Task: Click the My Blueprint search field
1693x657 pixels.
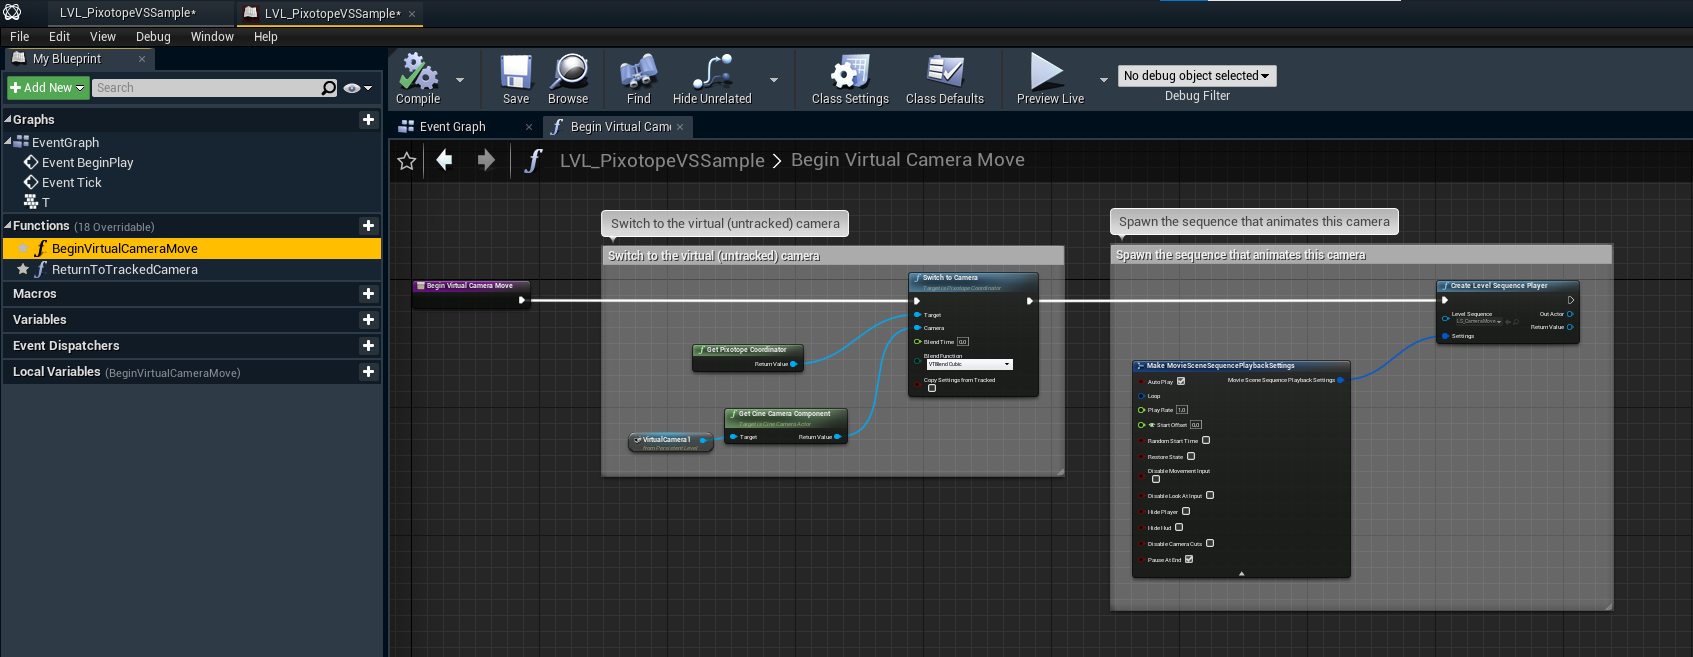Action: (x=206, y=88)
